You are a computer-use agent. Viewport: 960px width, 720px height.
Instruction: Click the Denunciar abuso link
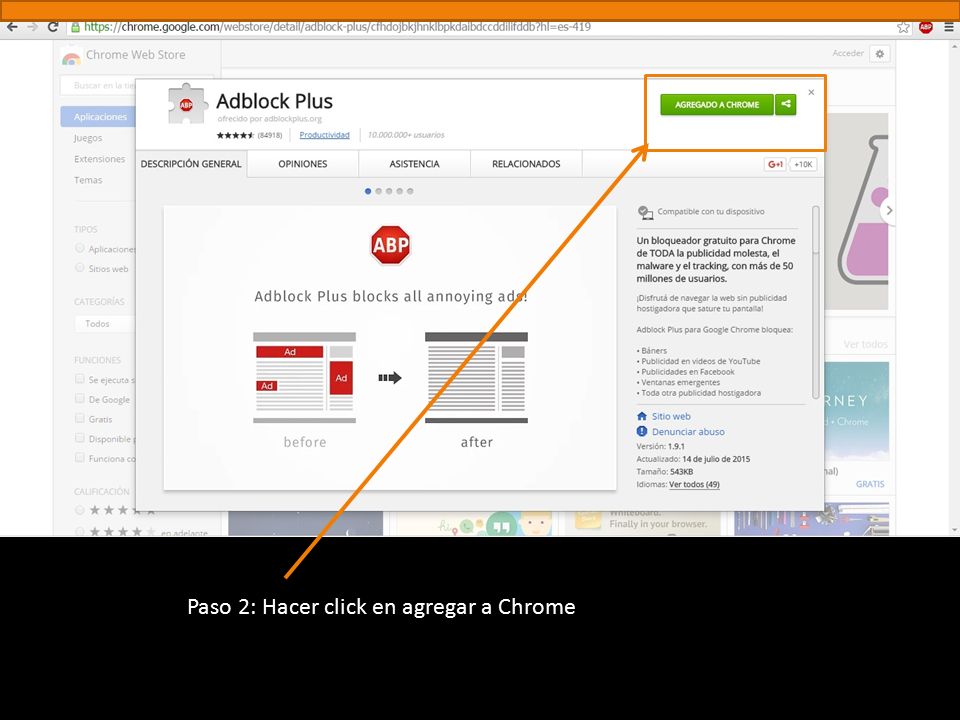click(688, 432)
